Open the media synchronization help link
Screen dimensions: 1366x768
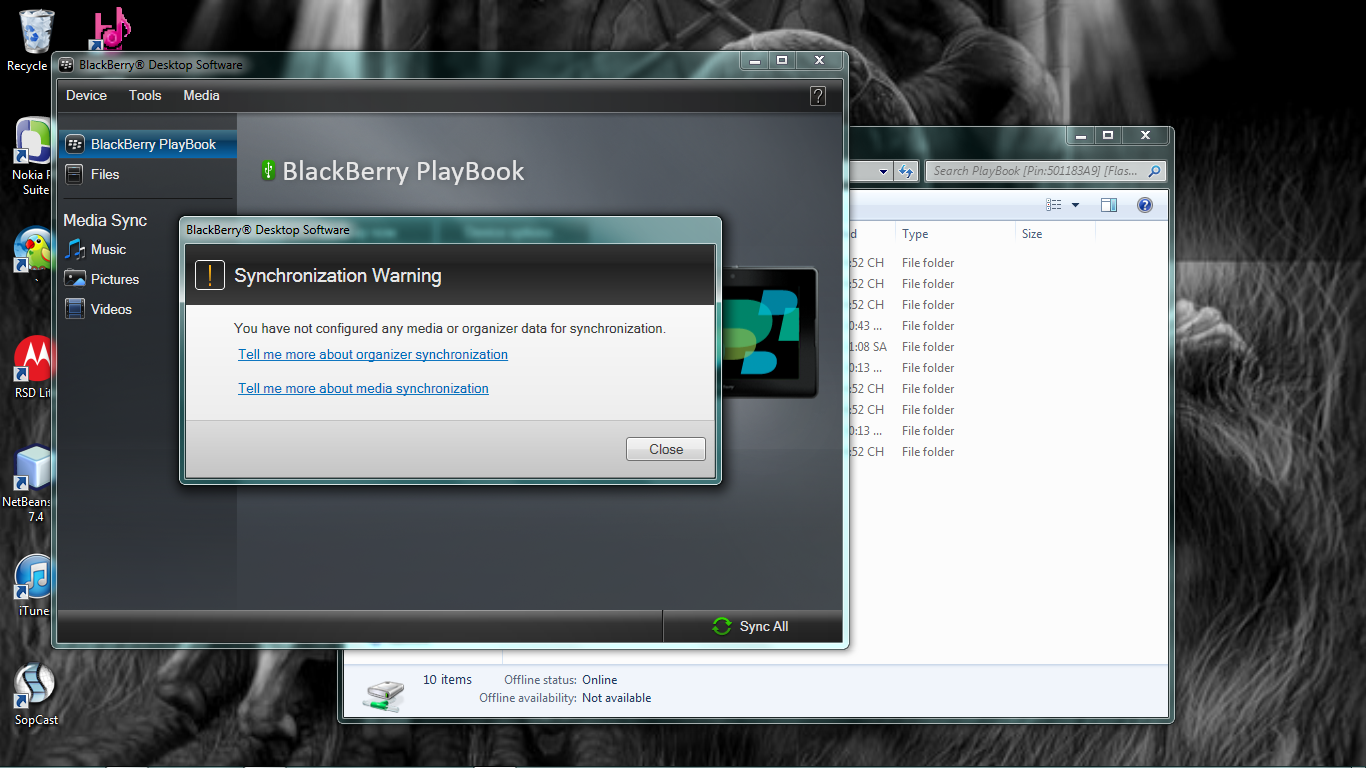click(x=363, y=388)
